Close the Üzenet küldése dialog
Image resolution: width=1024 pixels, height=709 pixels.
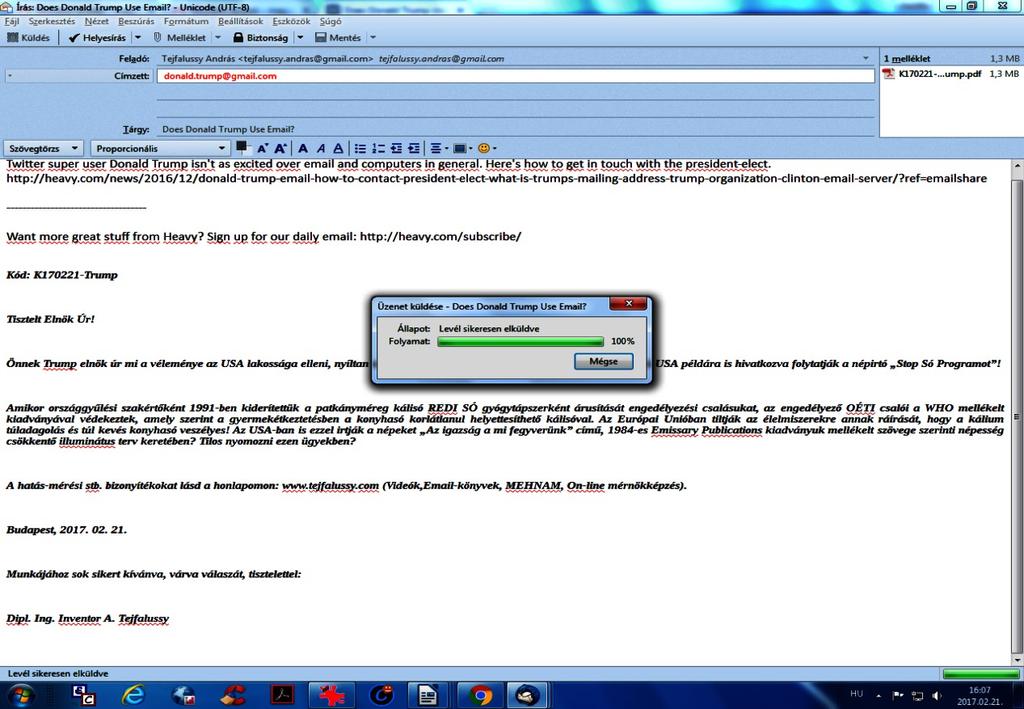click(x=628, y=304)
